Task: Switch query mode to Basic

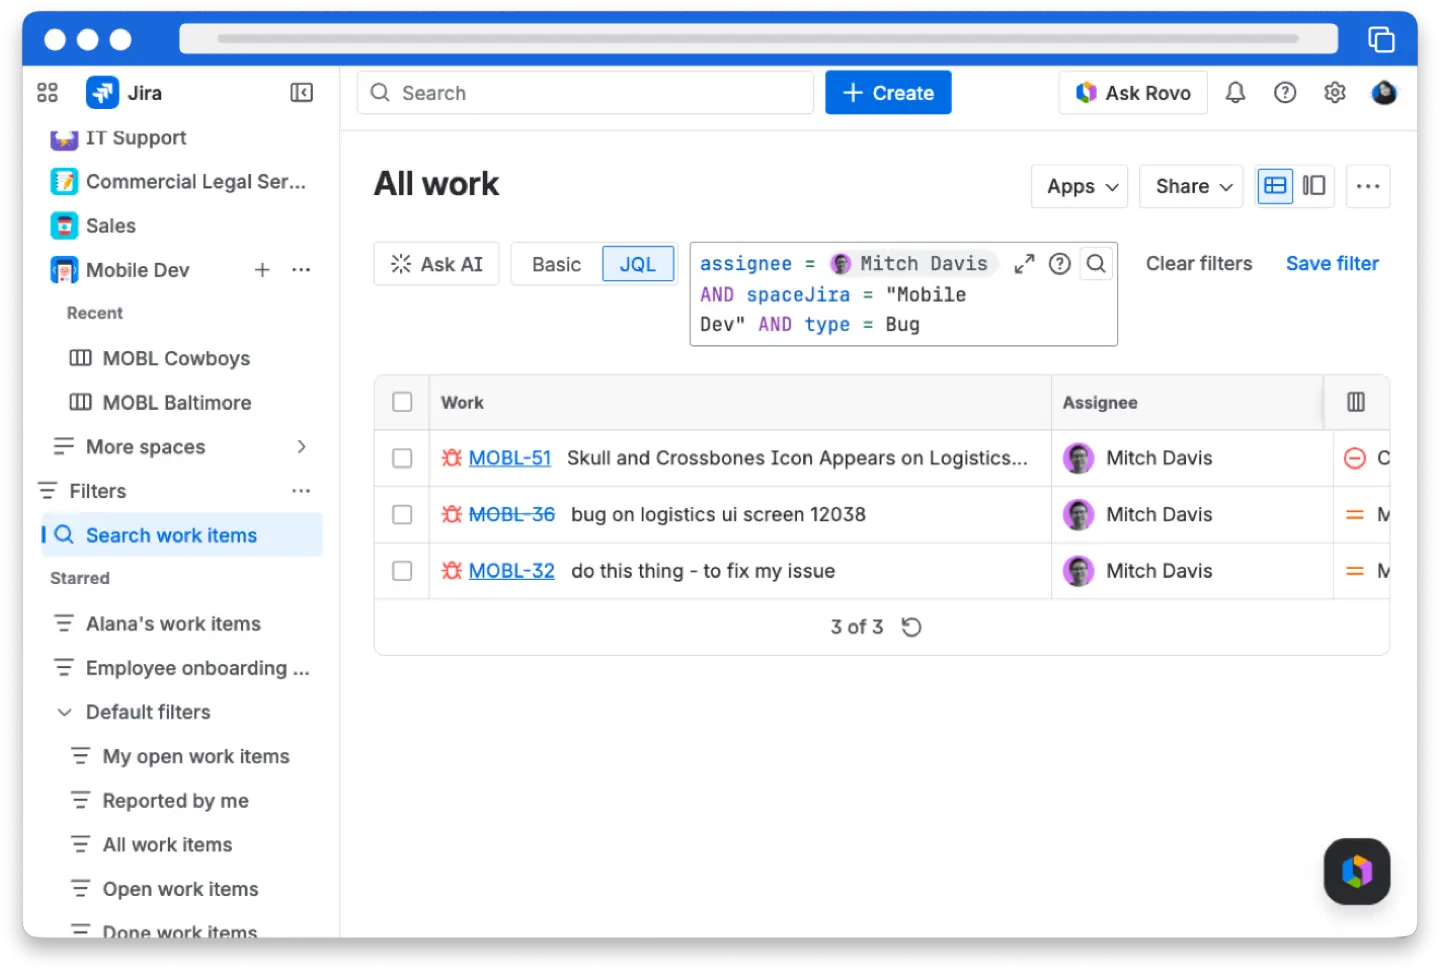Action: point(556,264)
